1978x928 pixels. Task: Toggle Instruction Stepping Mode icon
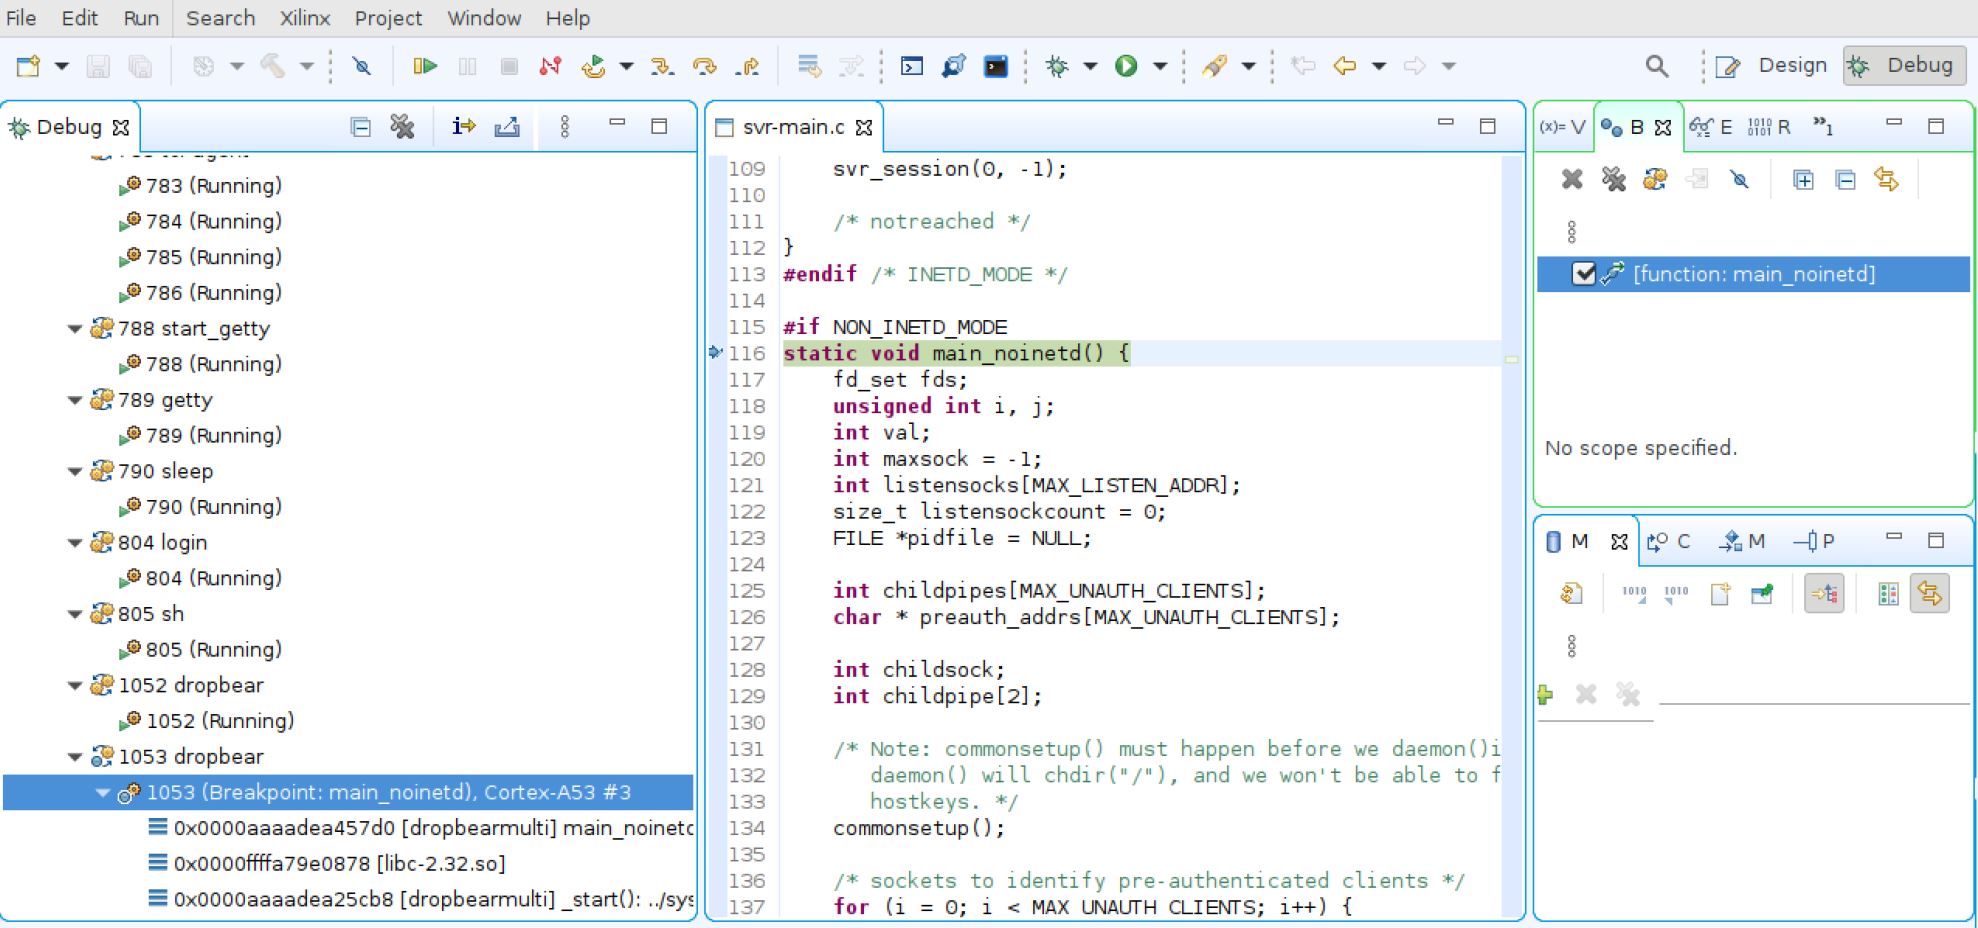pos(463,127)
